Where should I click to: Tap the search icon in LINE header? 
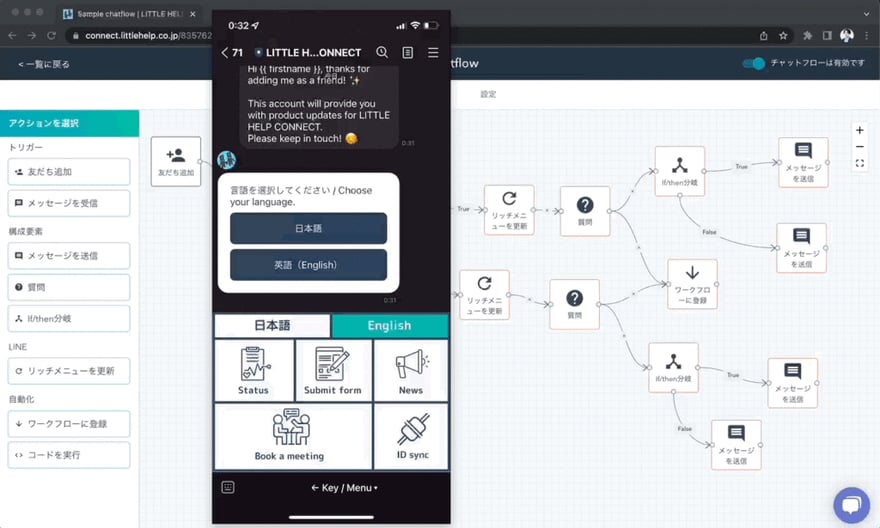coord(382,52)
